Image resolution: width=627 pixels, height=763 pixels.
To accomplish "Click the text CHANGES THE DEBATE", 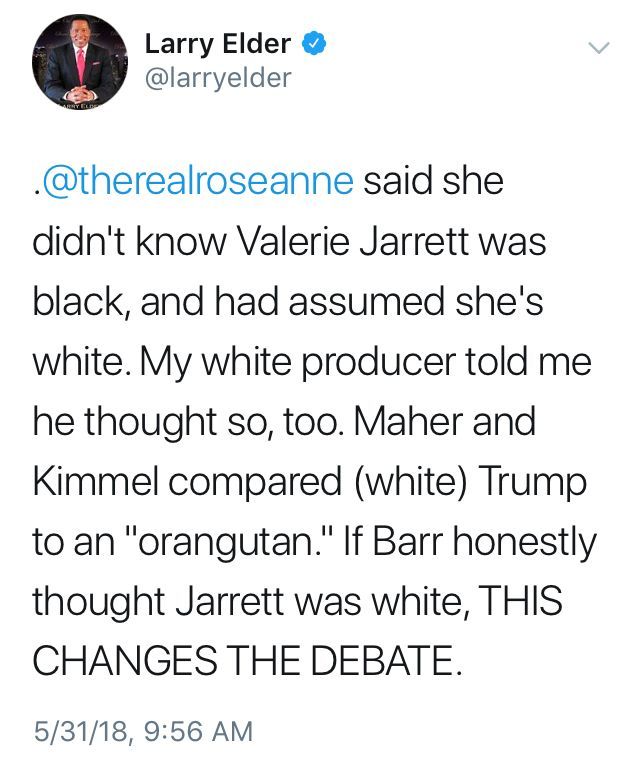I will point(249,660).
